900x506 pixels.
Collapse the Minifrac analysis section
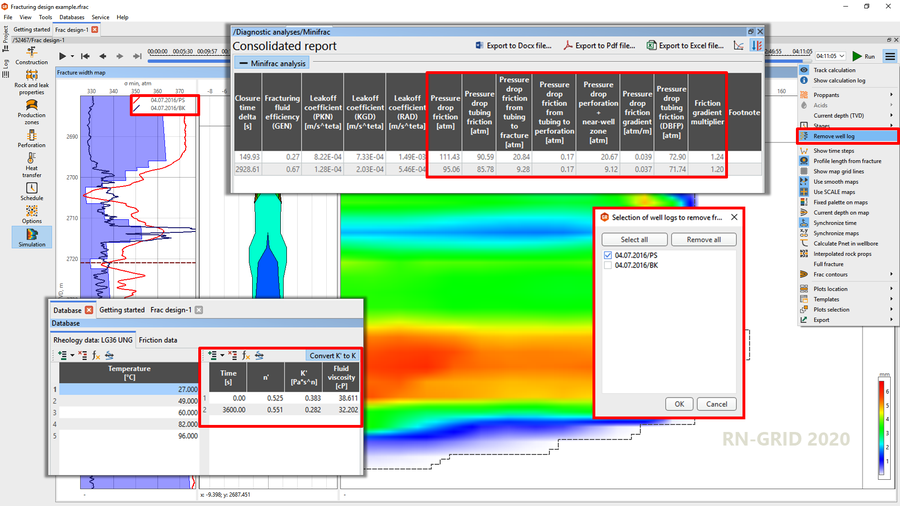(x=243, y=63)
